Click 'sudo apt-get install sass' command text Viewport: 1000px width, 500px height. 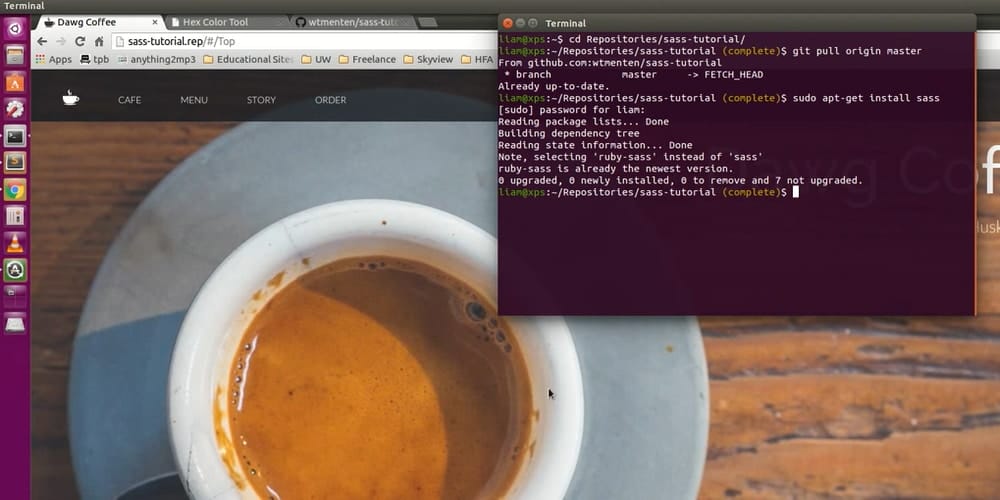[x=865, y=98]
